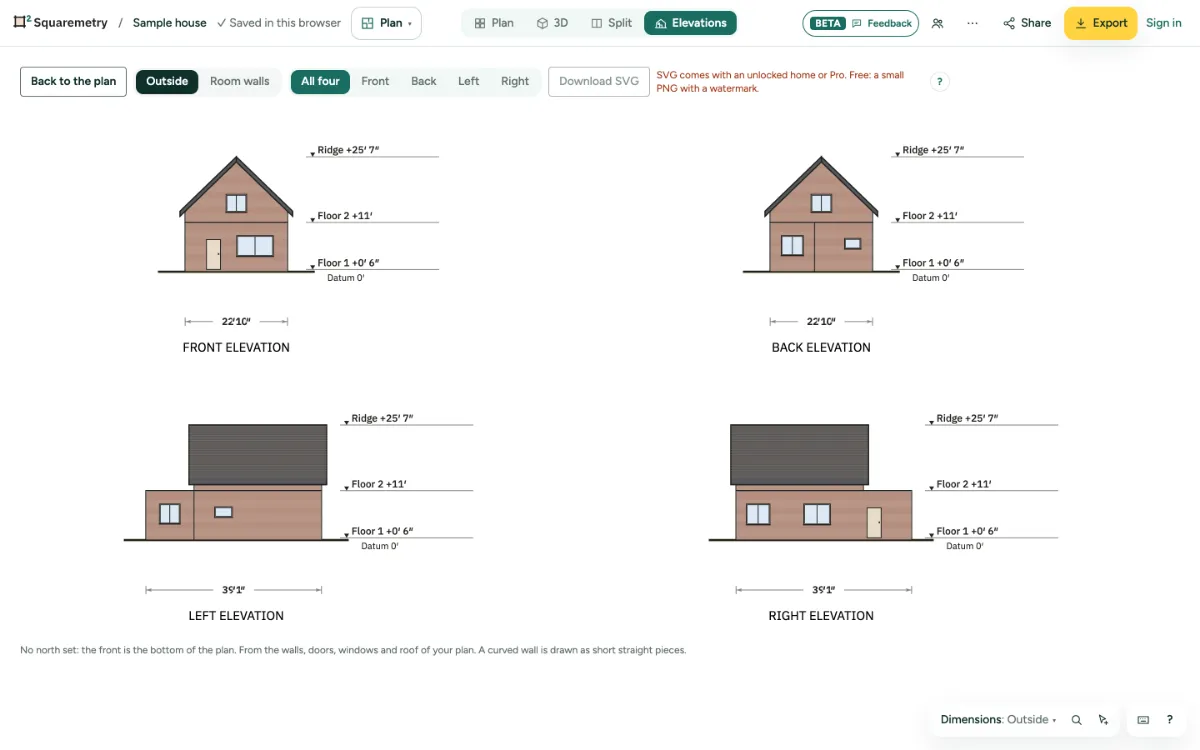Switch to the Plan view tab
The height and width of the screenshot is (750, 1200).
[x=494, y=23]
